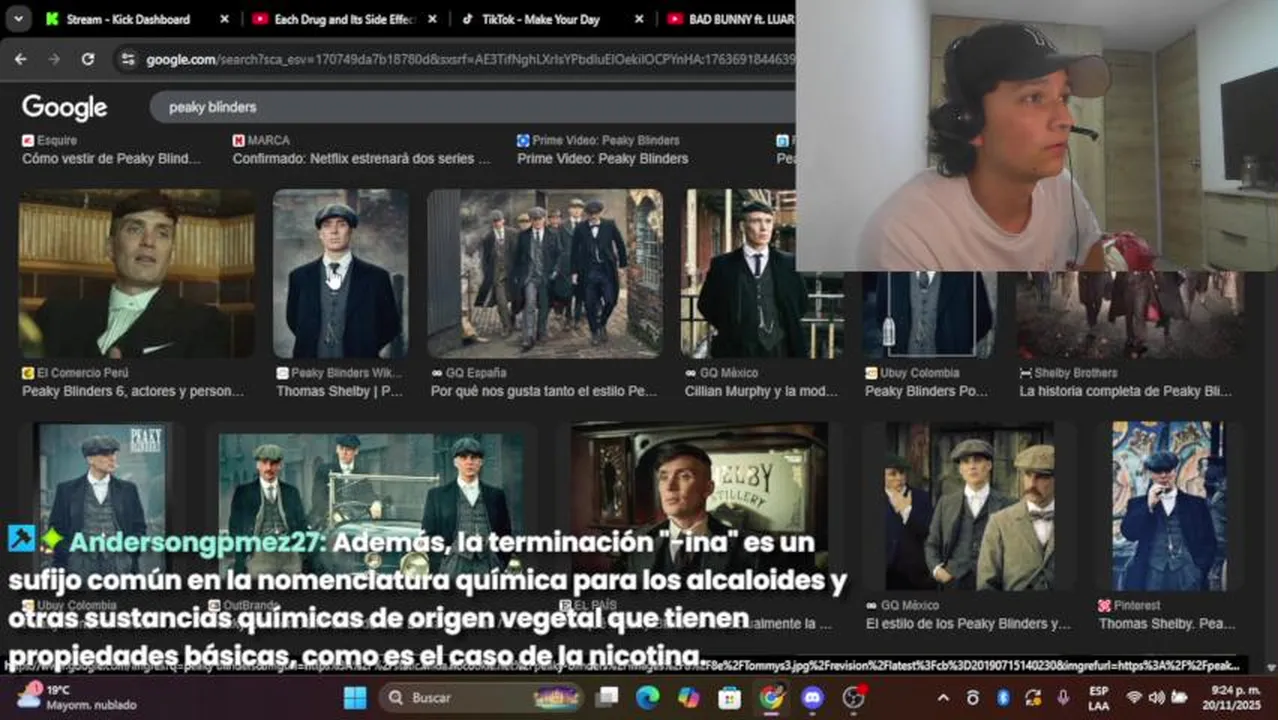Close the TikTok - Make Your Day tab
Screen dimensions: 1278x720
(640, 19)
